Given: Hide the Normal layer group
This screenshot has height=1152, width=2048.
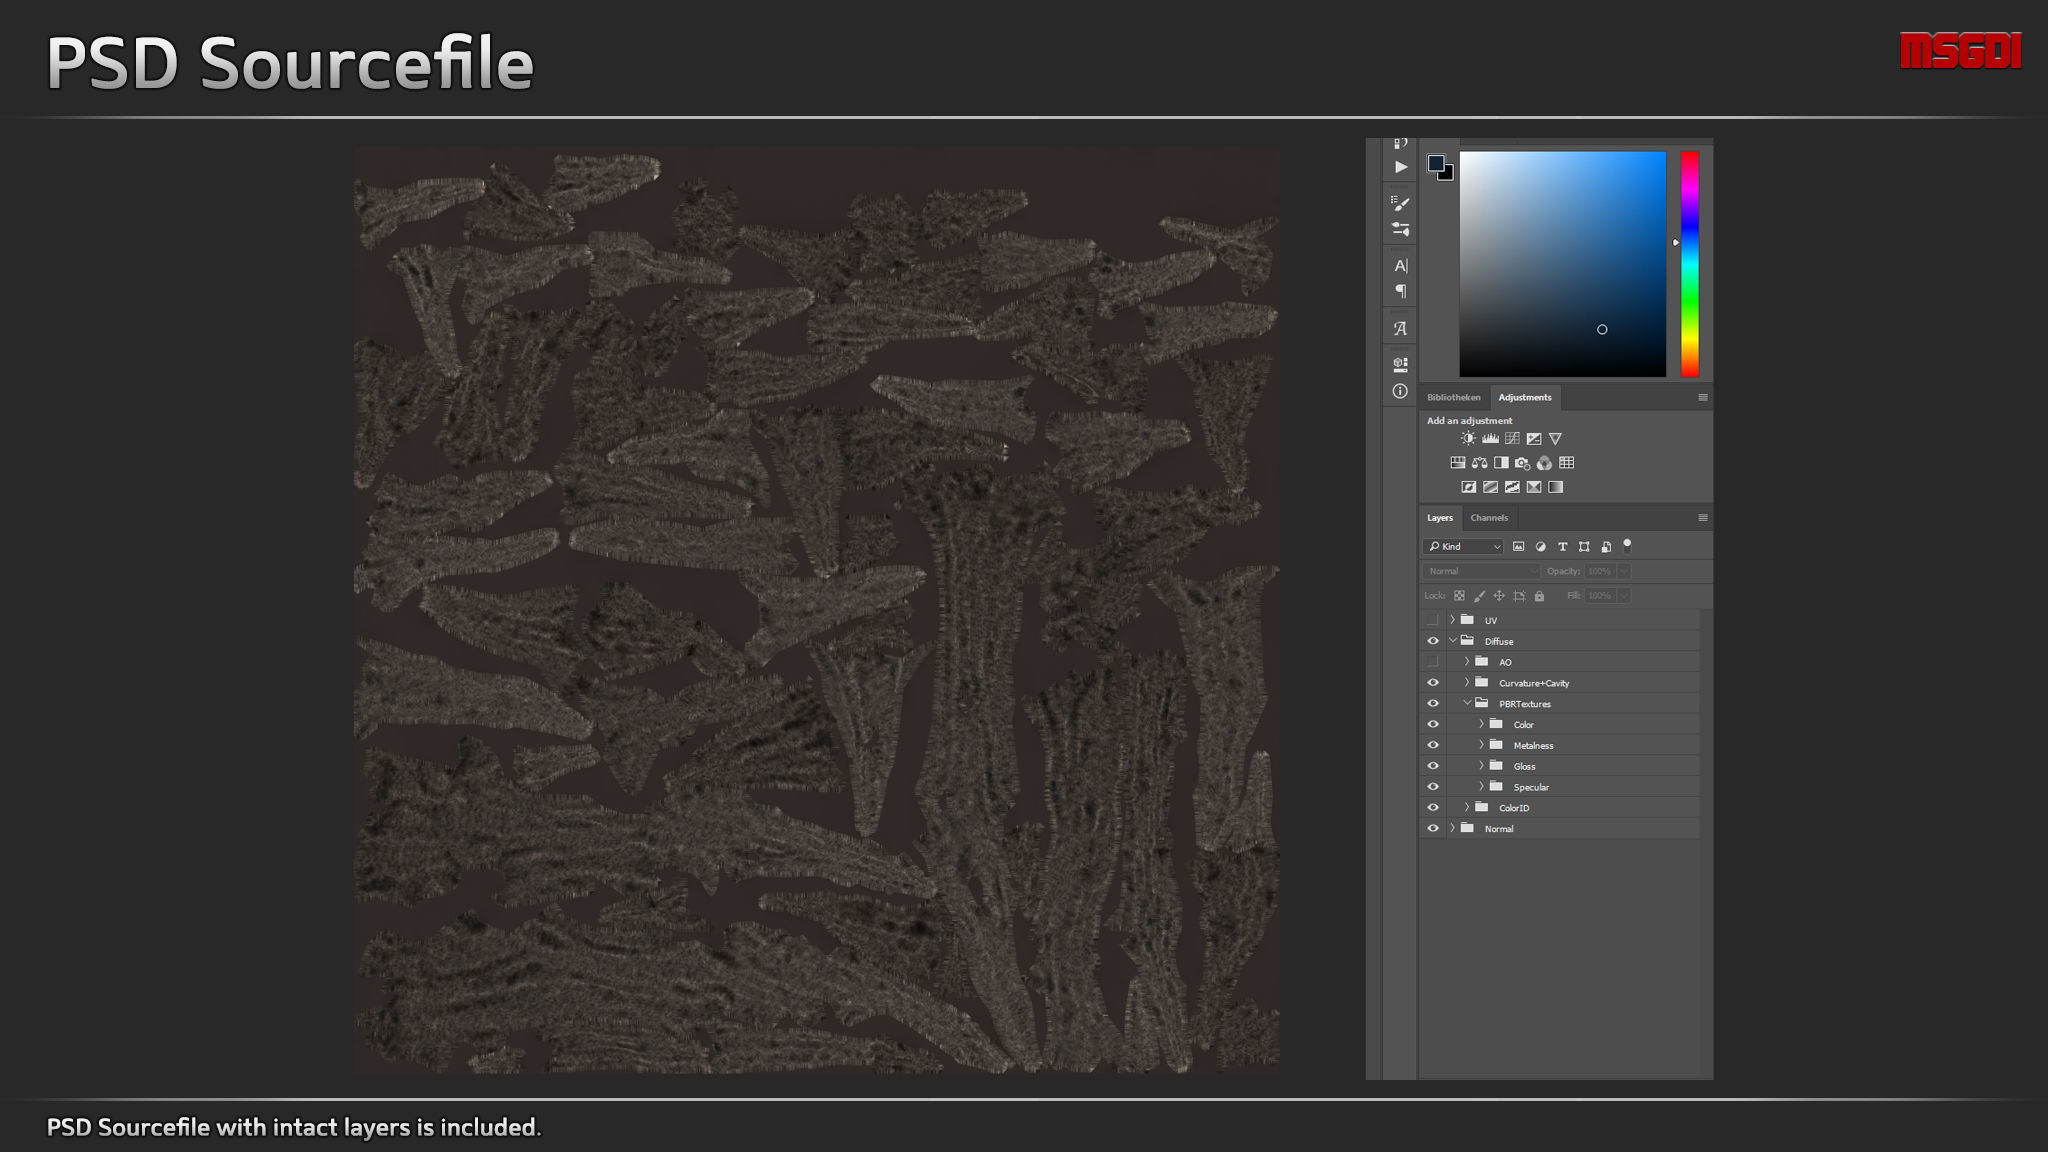Looking at the screenshot, I should pyautogui.click(x=1433, y=828).
